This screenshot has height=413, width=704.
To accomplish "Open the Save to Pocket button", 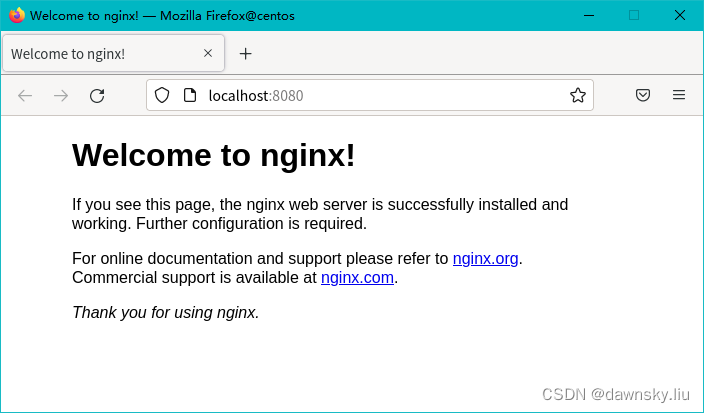I will [x=643, y=95].
